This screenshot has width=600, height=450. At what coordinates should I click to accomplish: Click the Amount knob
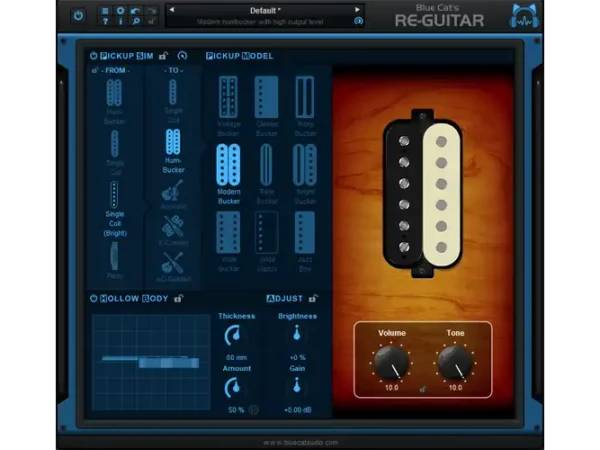233,387
